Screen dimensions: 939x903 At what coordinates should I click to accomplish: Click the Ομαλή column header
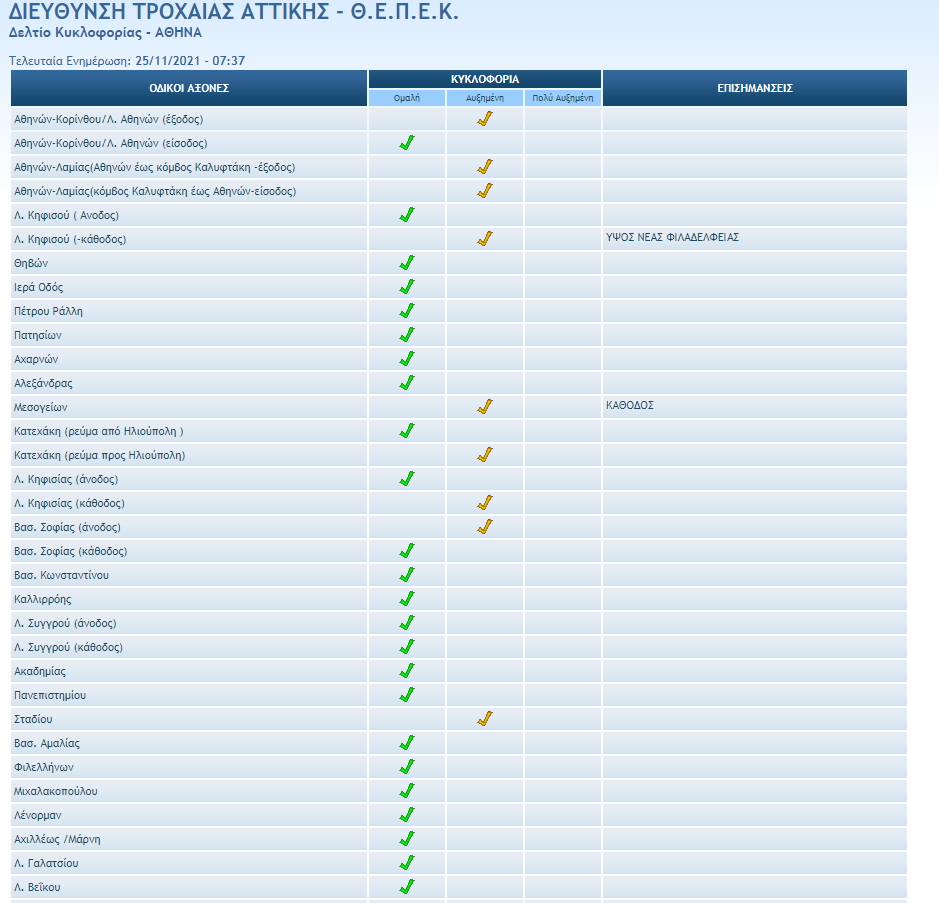point(407,98)
